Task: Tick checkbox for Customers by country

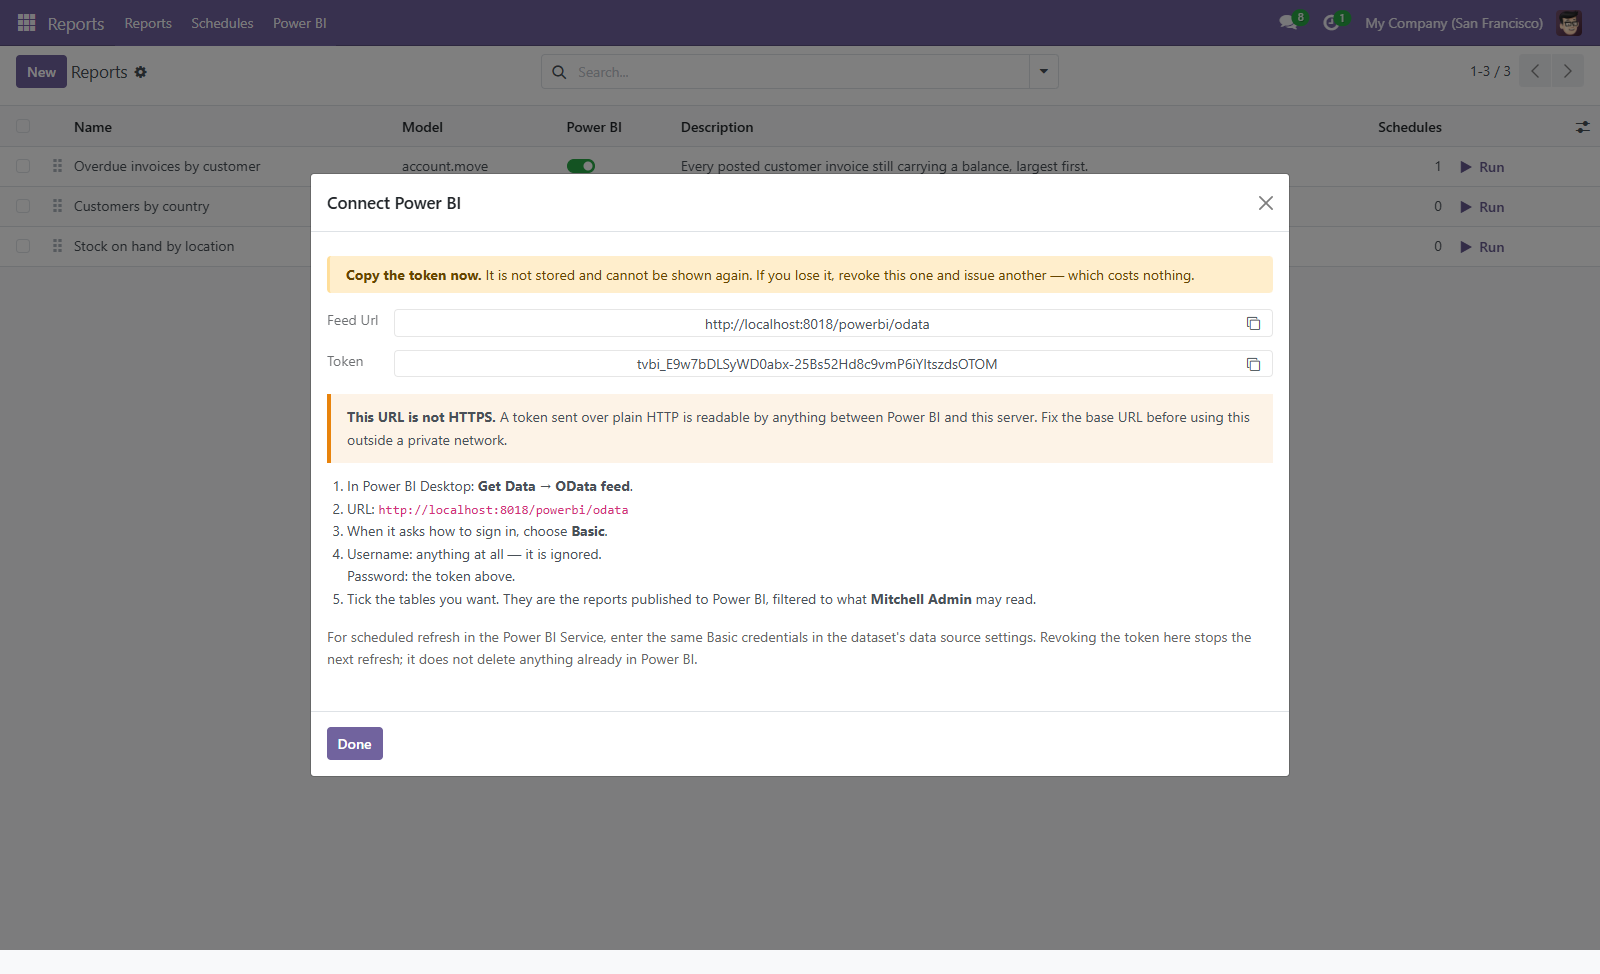Action: [x=23, y=206]
